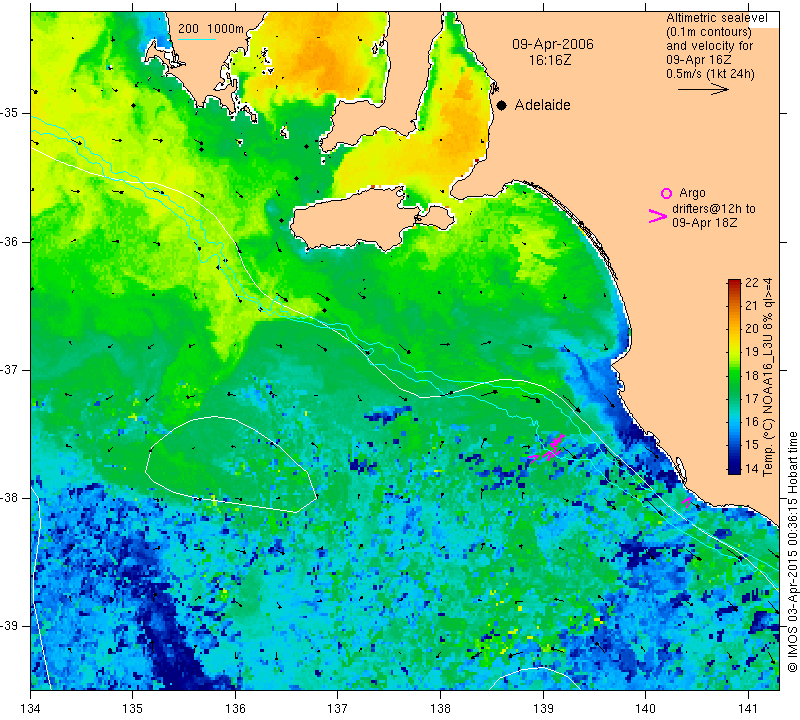This screenshot has height=720, width=800.
Task: Click the magenta drifter arrowhead legend symbol
Action: pos(658,216)
